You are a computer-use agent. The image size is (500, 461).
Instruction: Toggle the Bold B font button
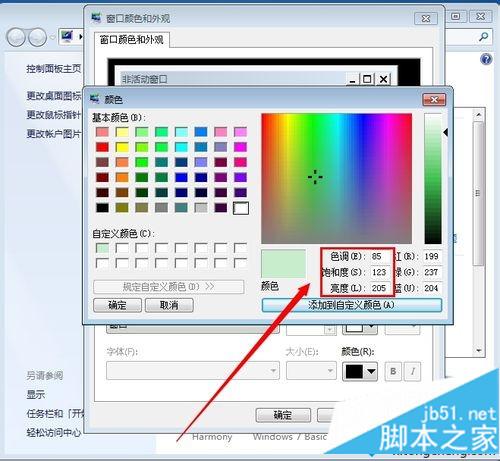point(393,371)
